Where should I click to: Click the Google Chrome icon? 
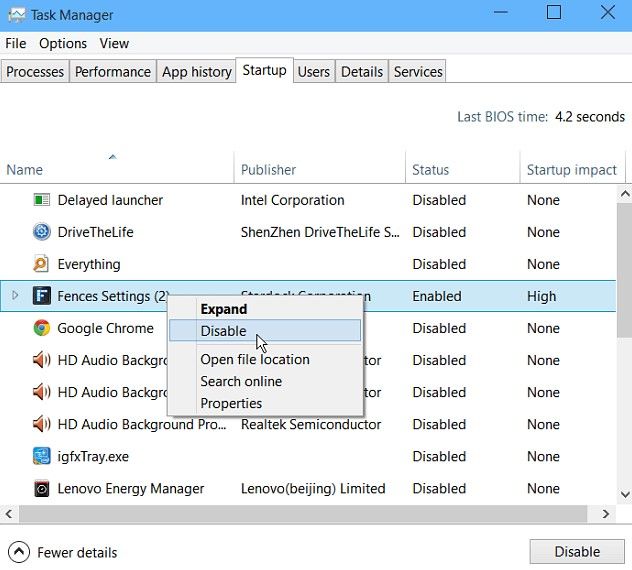42,328
